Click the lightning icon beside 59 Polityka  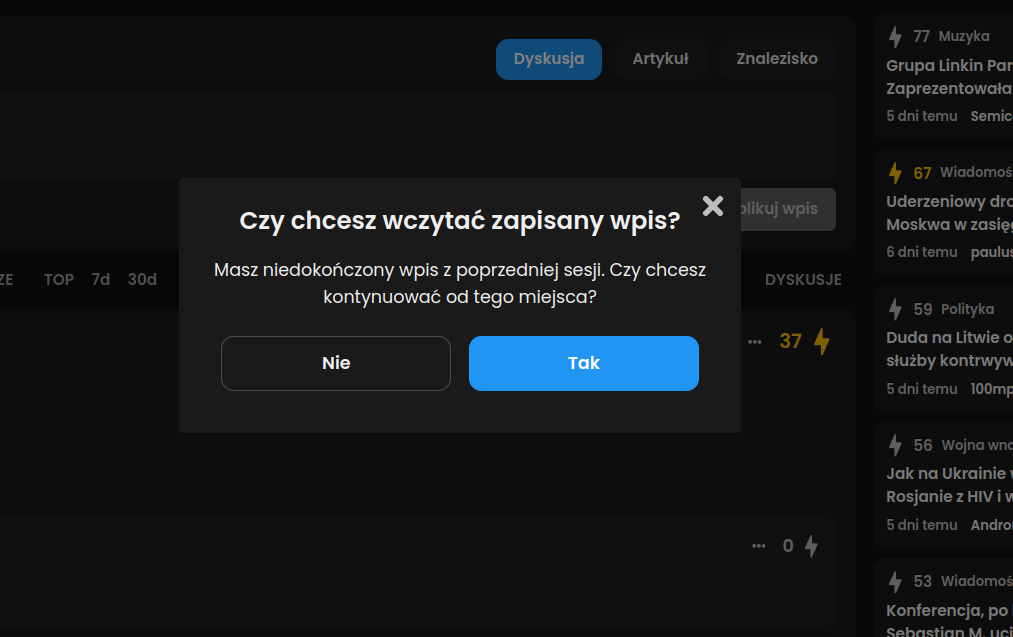pyautogui.click(x=895, y=309)
